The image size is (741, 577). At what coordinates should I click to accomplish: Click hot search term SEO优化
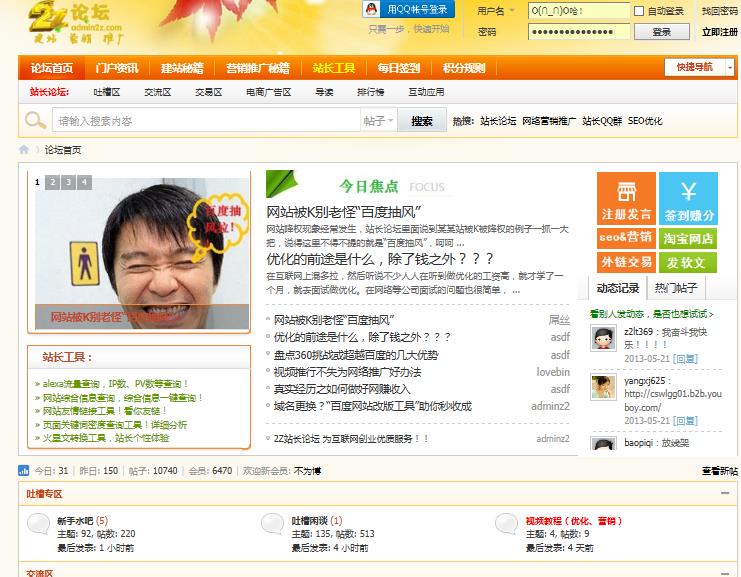645,121
